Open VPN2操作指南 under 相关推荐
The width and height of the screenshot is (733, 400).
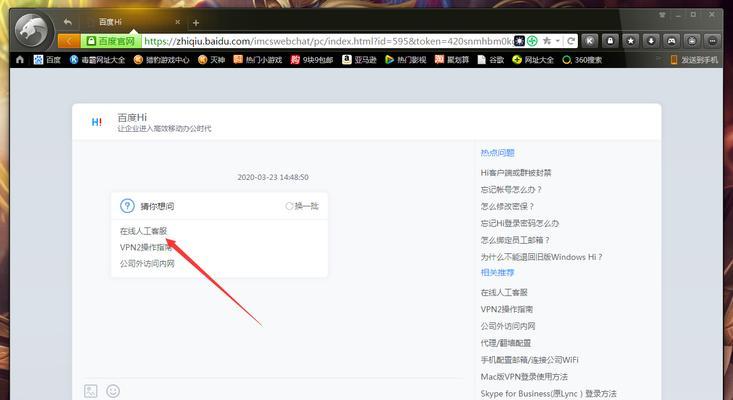click(507, 309)
